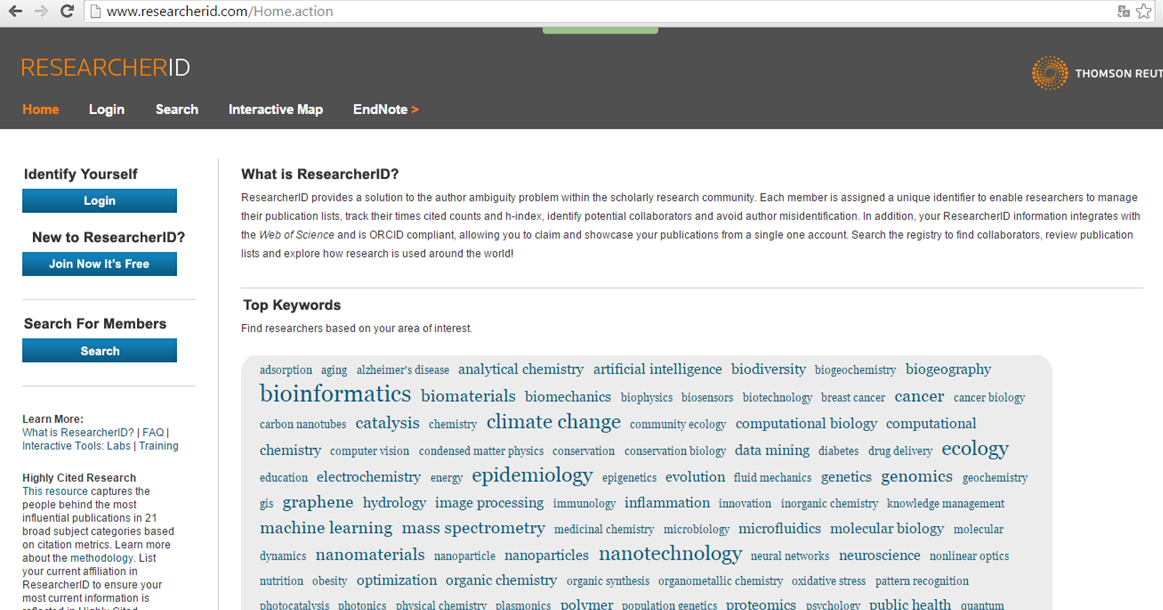
Task: Select the oxidative stress keyword
Action: (x=828, y=581)
